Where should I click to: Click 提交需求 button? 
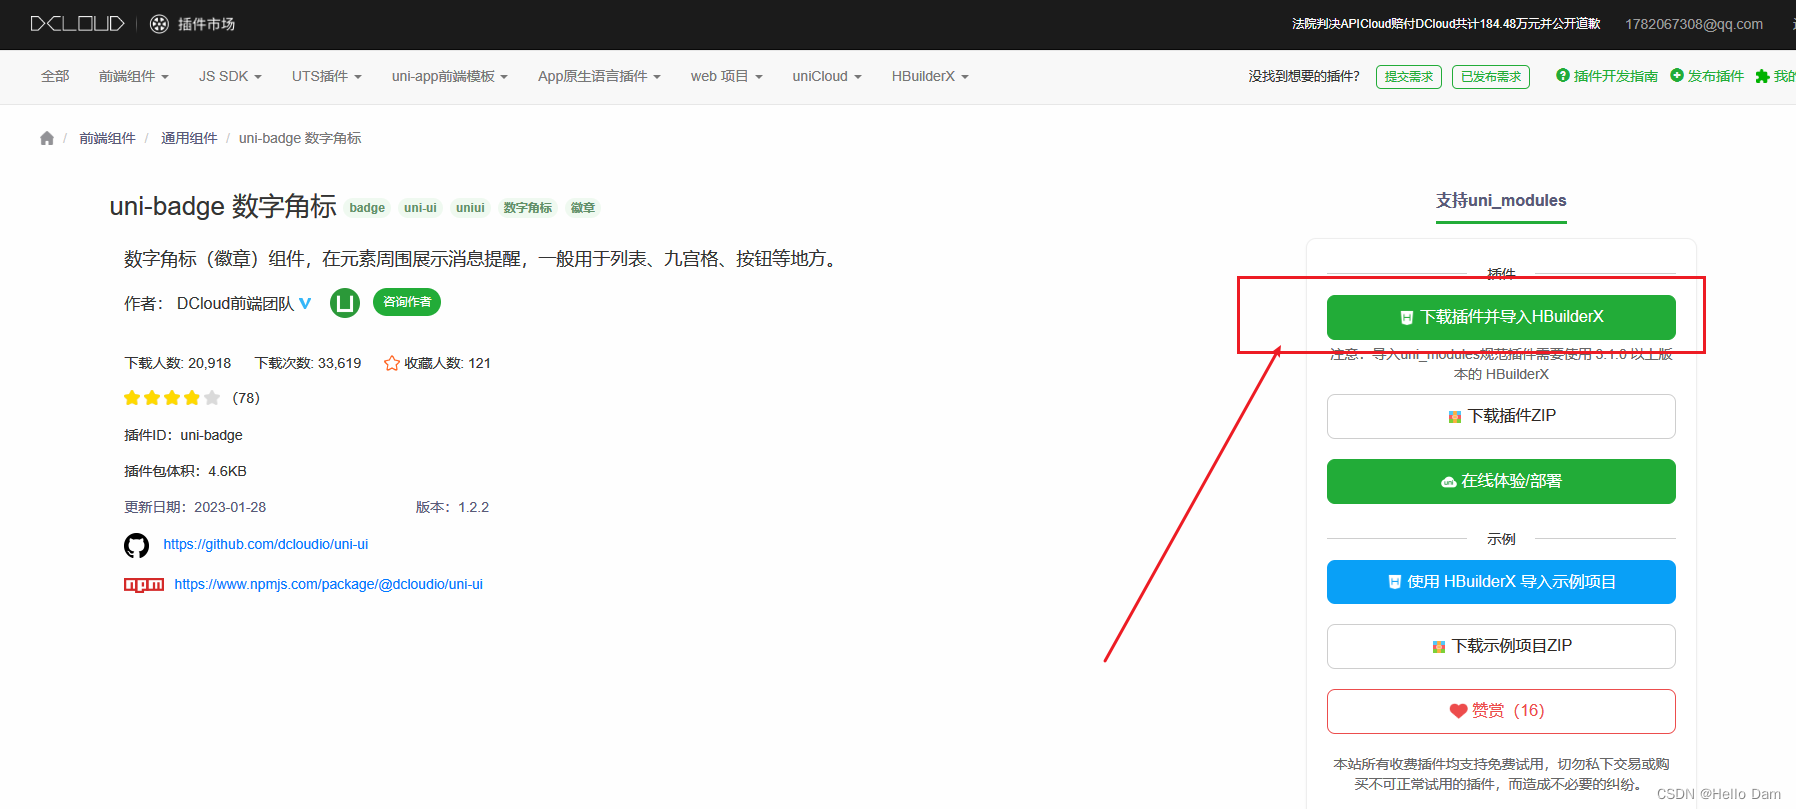[x=1409, y=77]
